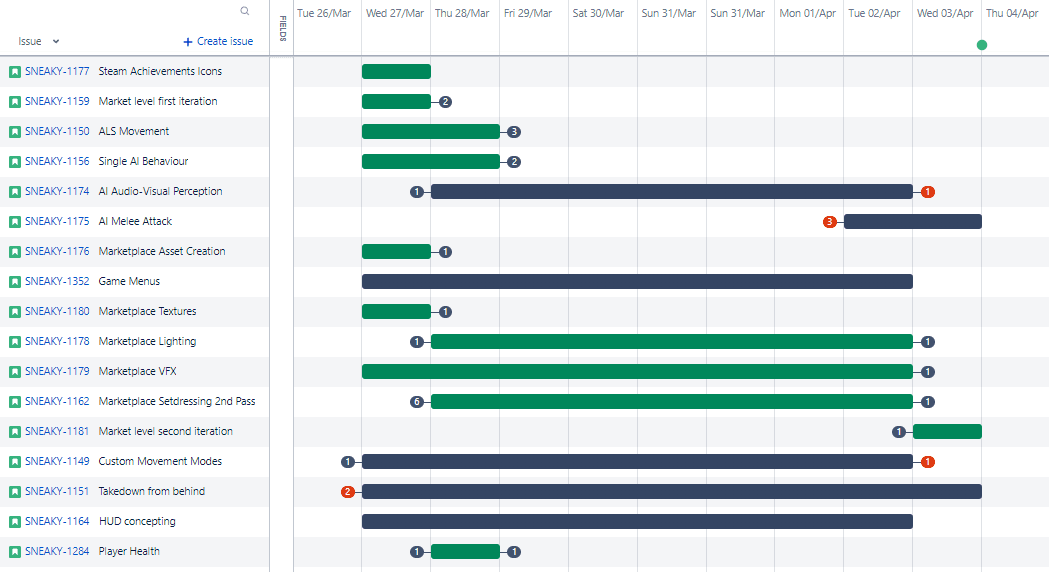Click story icon beside SNEAKY-1181

point(15,432)
